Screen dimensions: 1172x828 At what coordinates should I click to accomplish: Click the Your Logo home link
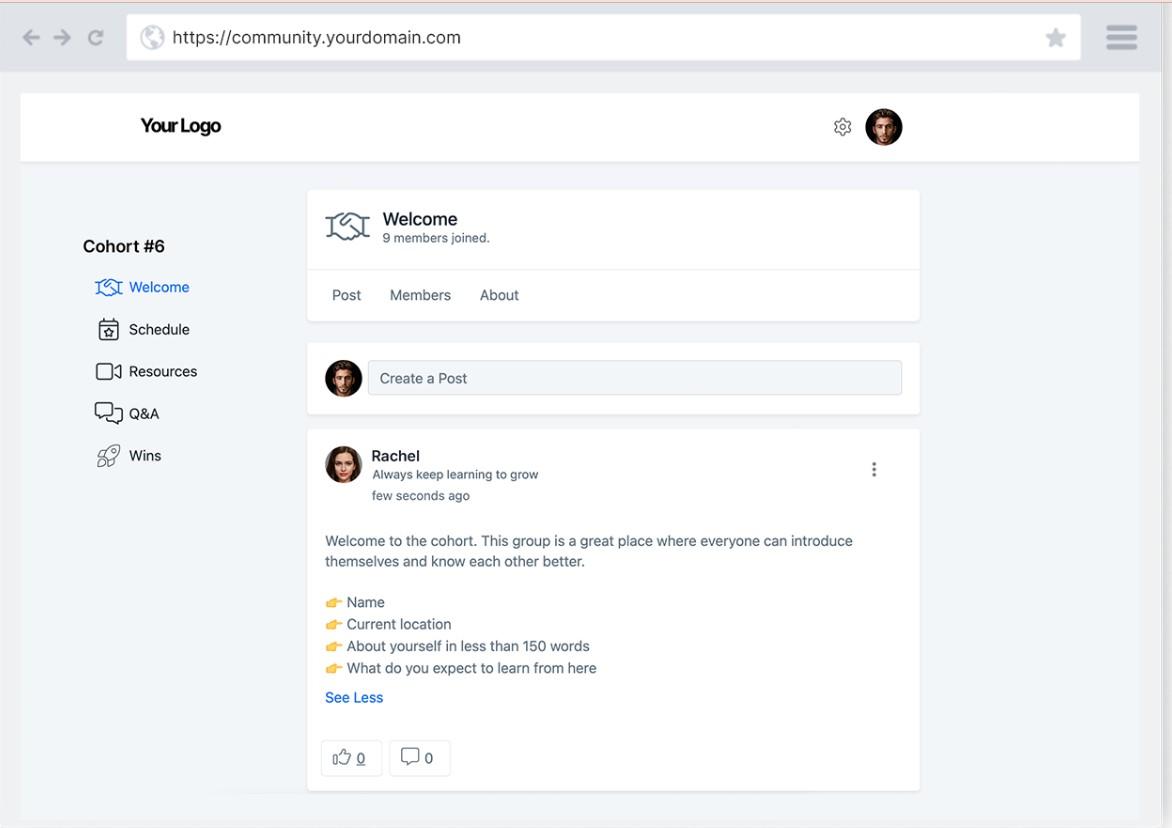[180, 126]
